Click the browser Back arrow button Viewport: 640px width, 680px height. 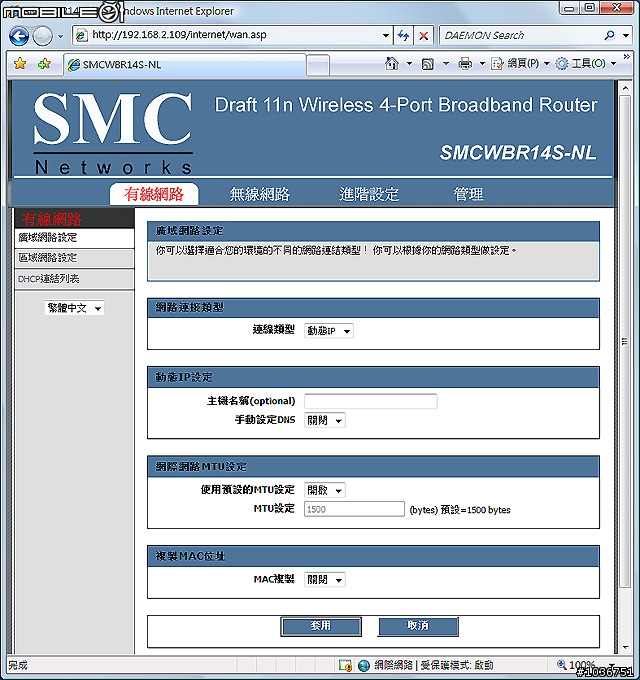pyautogui.click(x=19, y=36)
